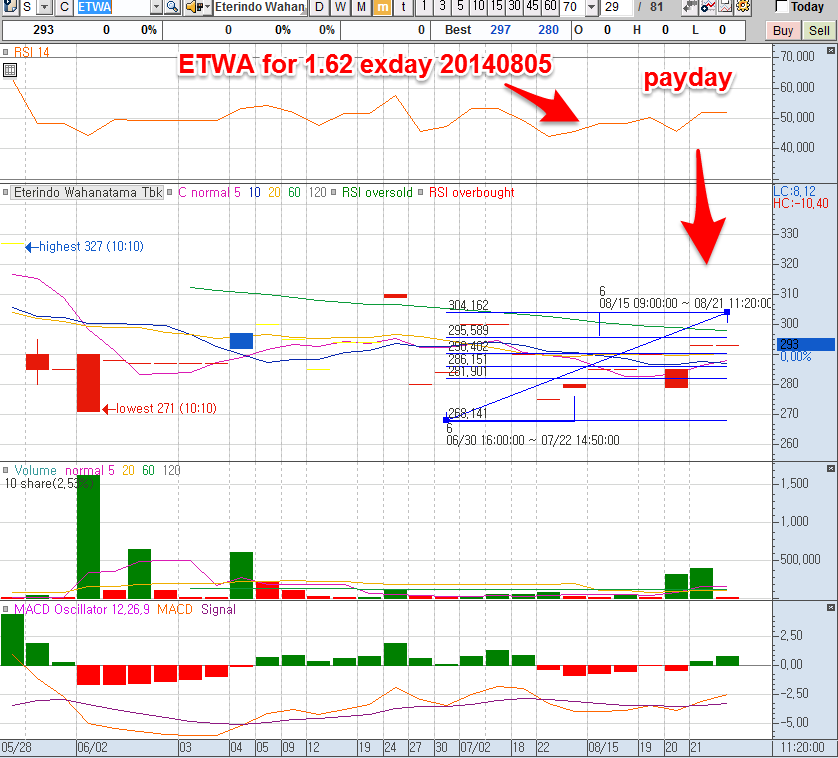
Task: Switch to daily chart with D tab
Action: click(x=319, y=7)
